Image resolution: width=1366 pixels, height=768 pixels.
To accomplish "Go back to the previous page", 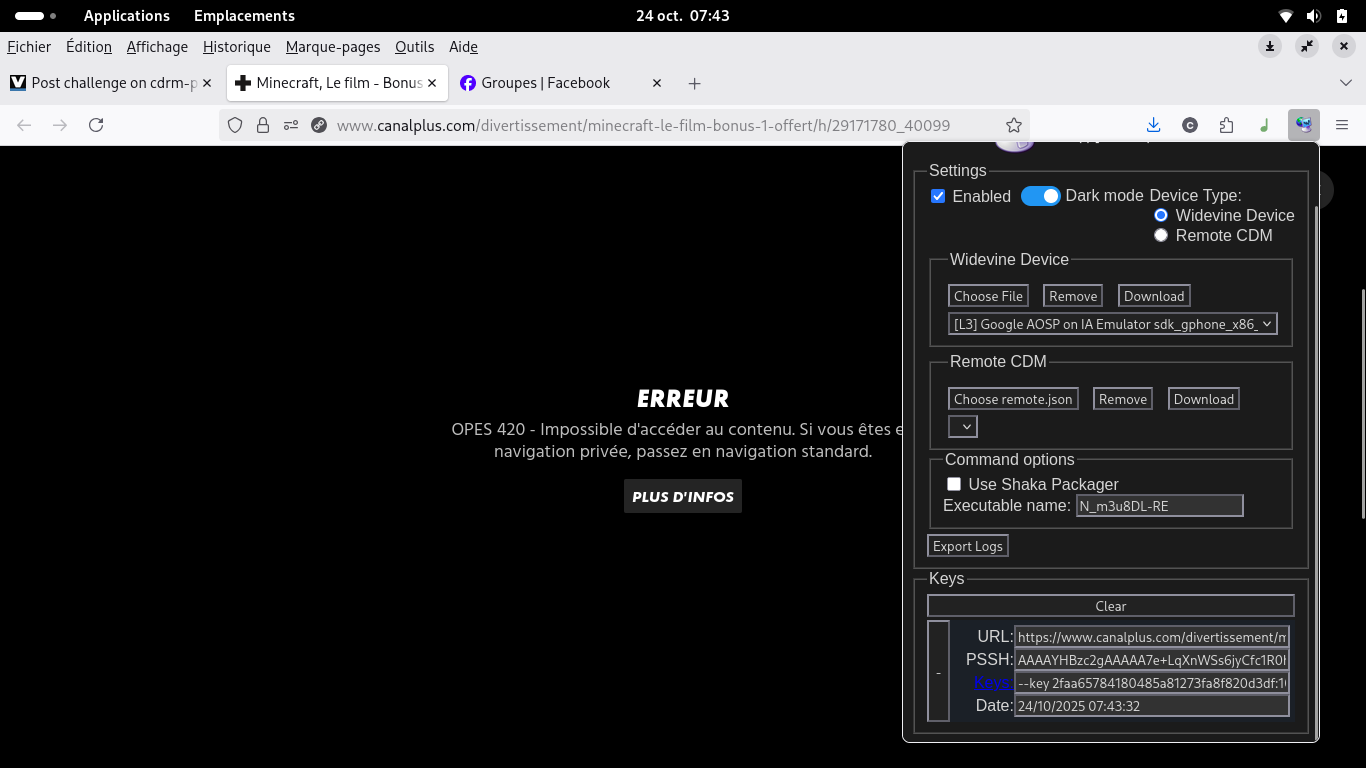I will tap(24, 125).
